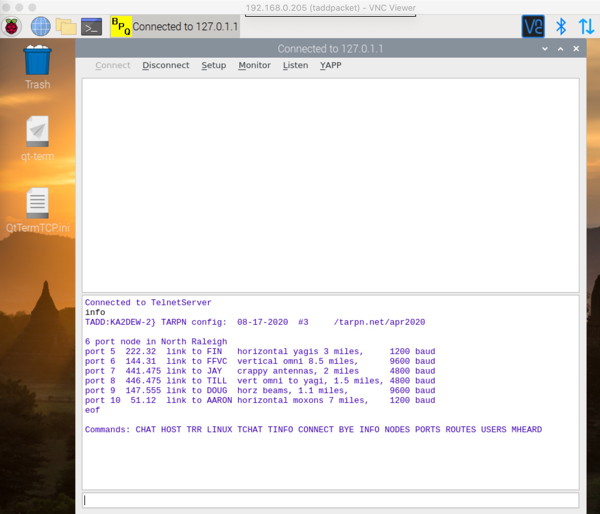Open the Raspberry Pi applications menu

(11, 26)
